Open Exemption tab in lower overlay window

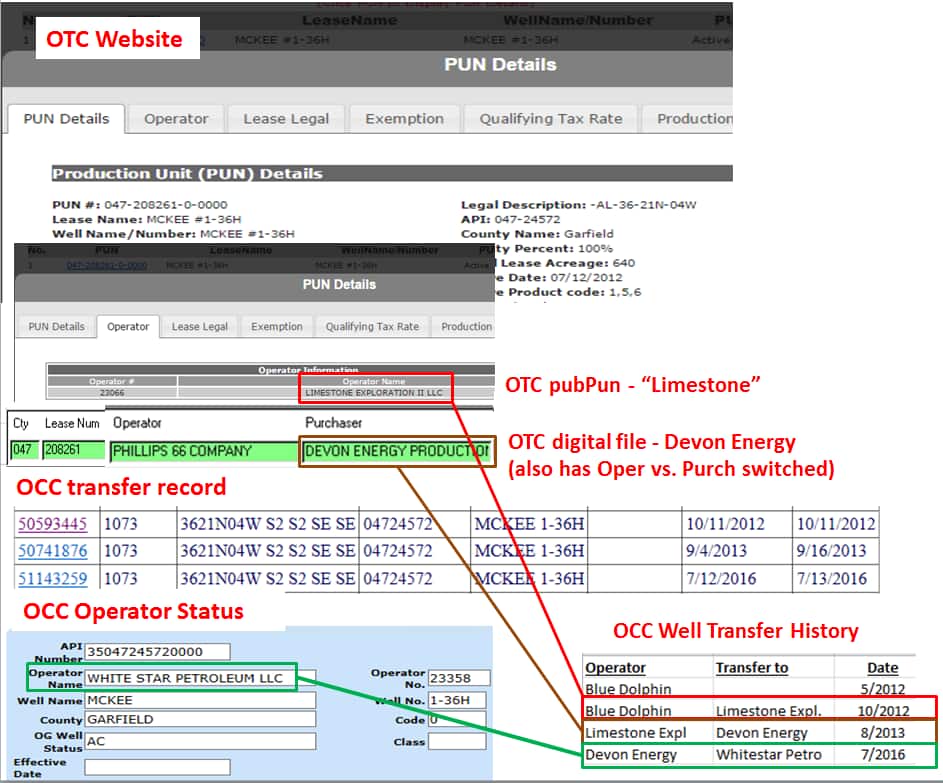click(x=277, y=327)
